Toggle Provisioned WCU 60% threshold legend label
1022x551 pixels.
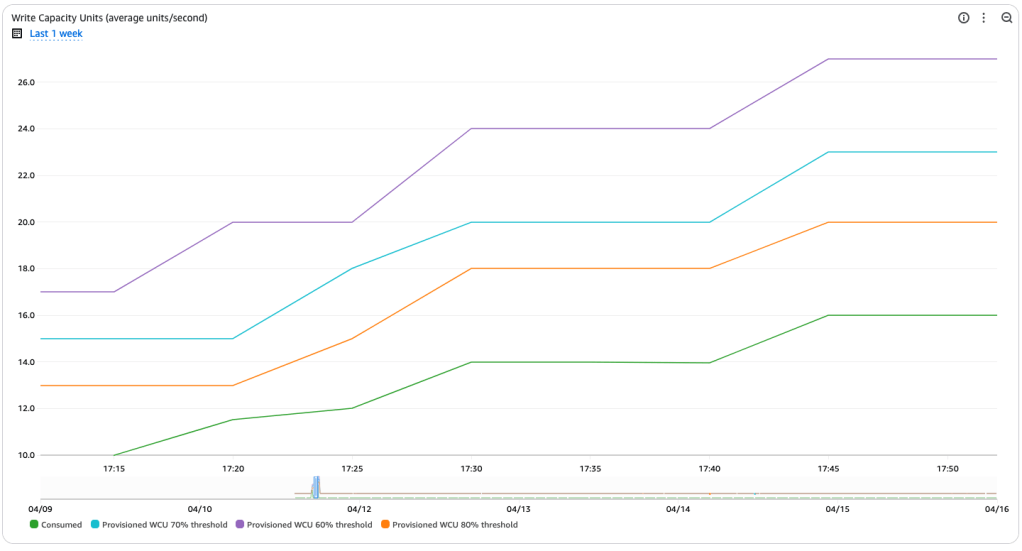(x=309, y=524)
